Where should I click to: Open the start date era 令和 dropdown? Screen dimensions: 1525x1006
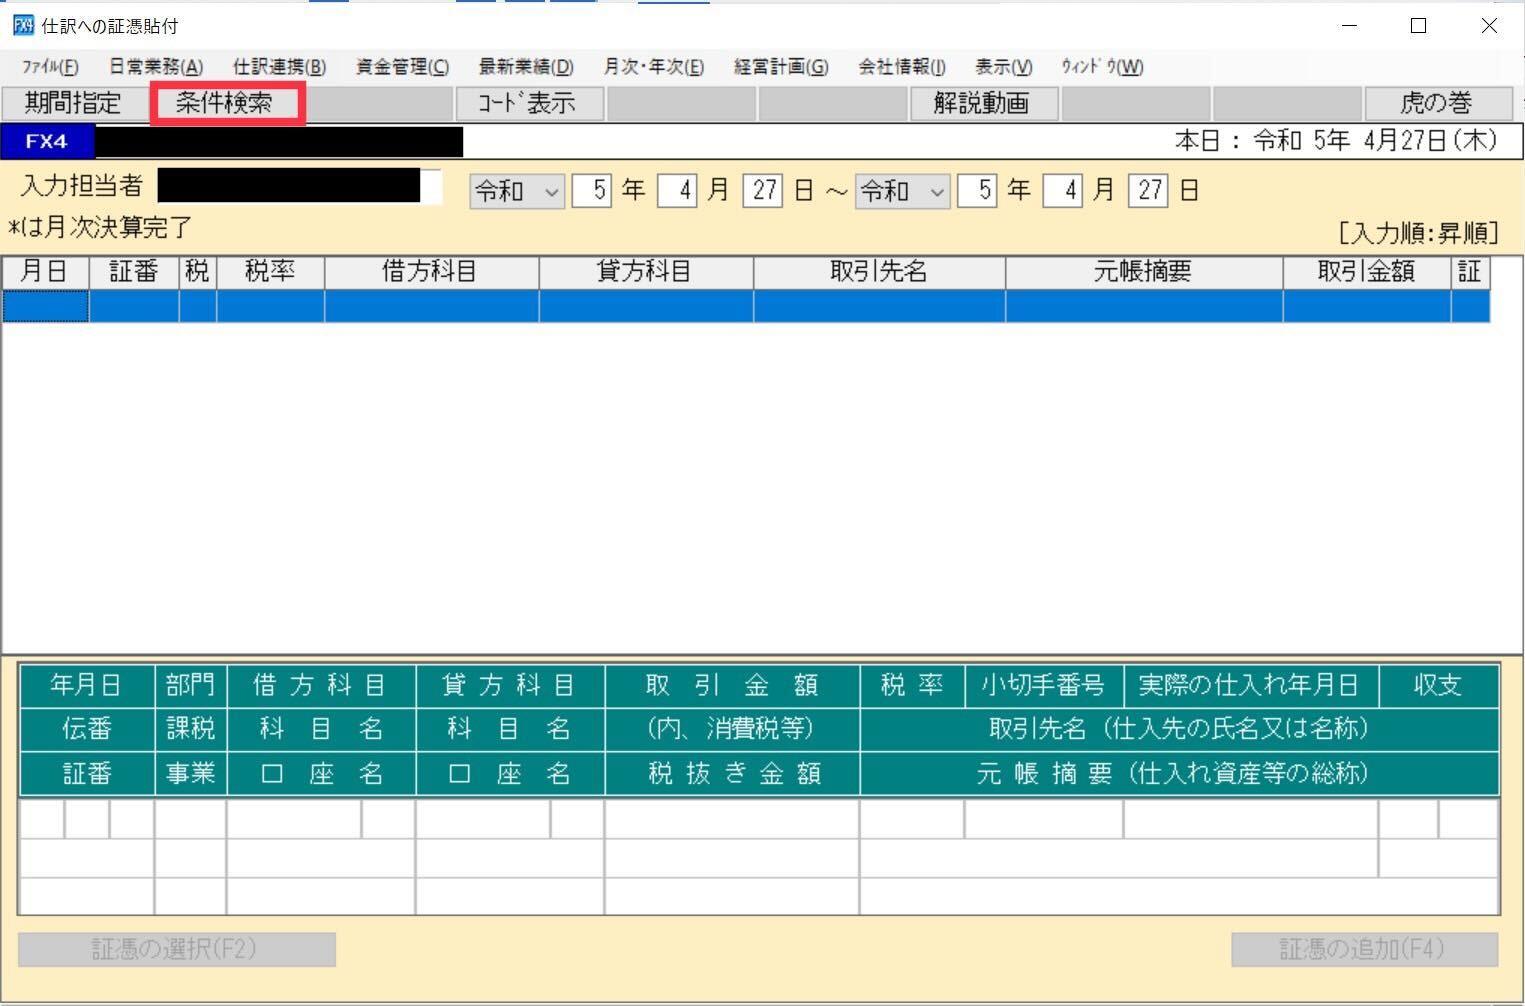517,191
